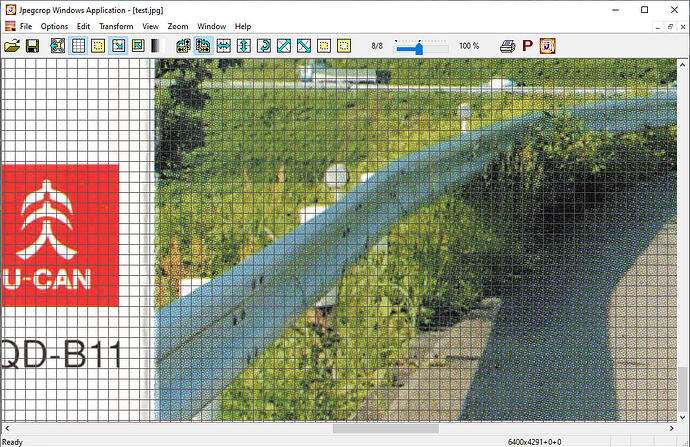The height and width of the screenshot is (447, 690).
Task: Maximize the Jpegcrop application window
Action: tap(645, 10)
